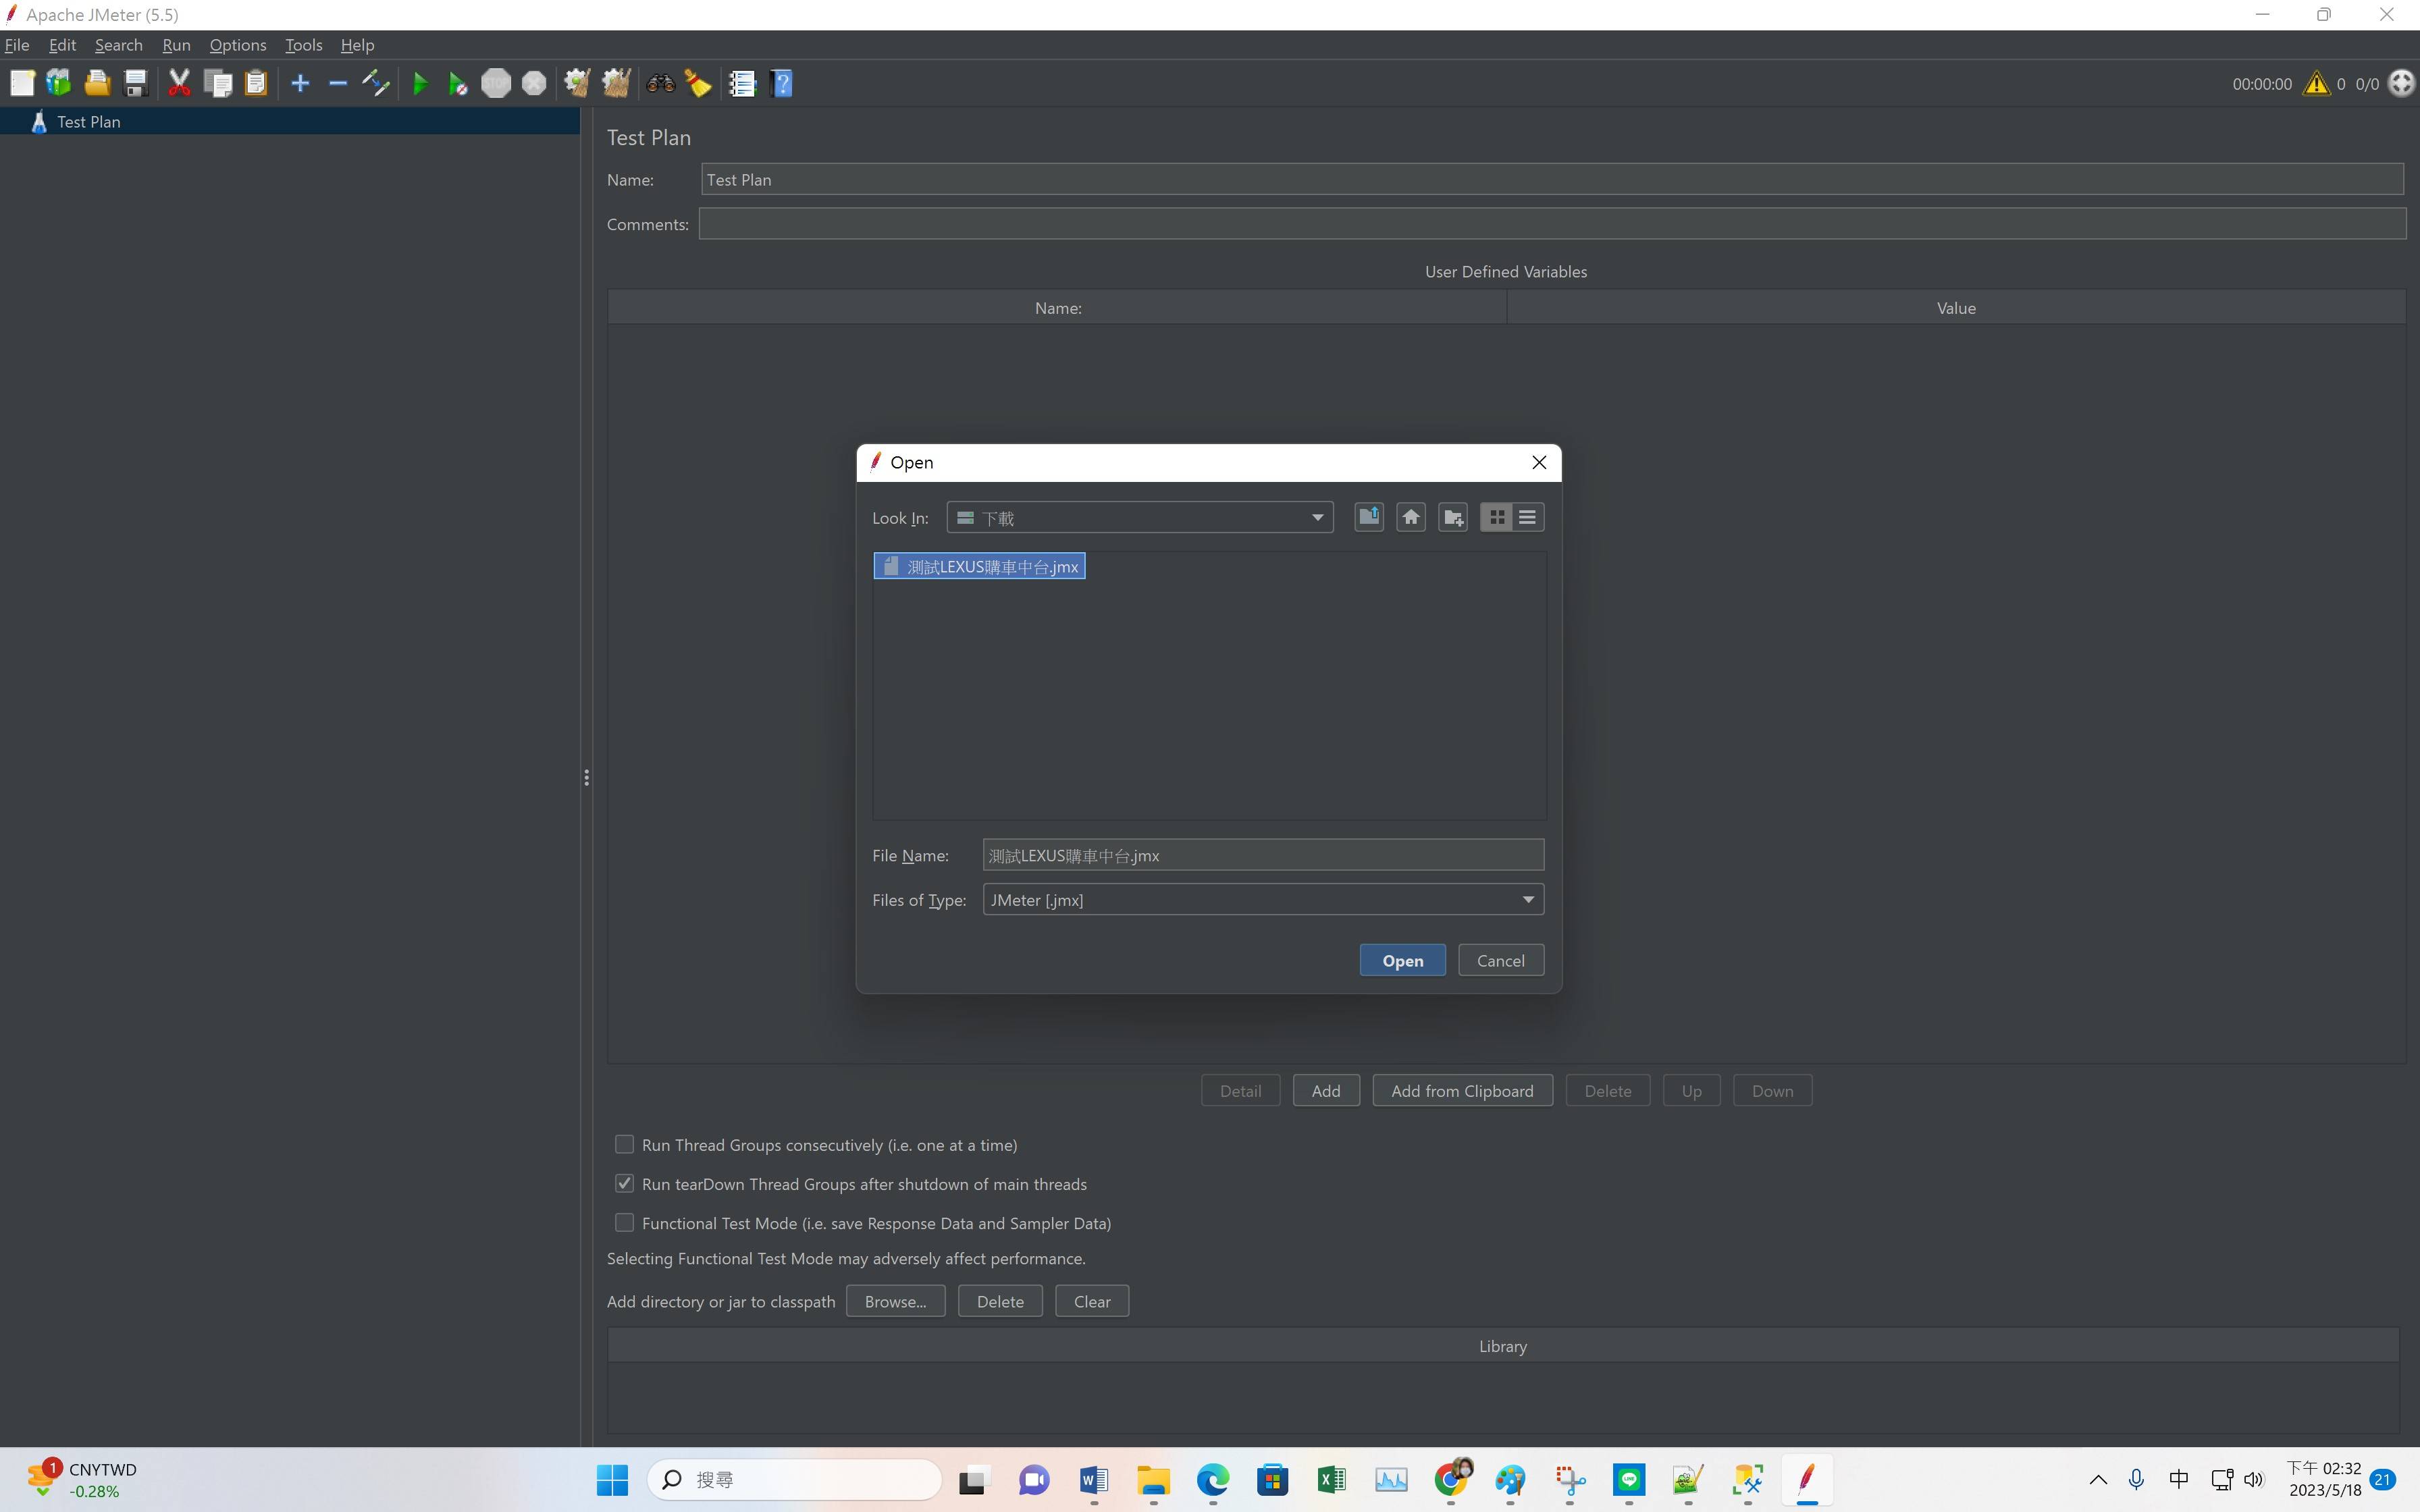Click the remote engines status icon

pos(2401,83)
